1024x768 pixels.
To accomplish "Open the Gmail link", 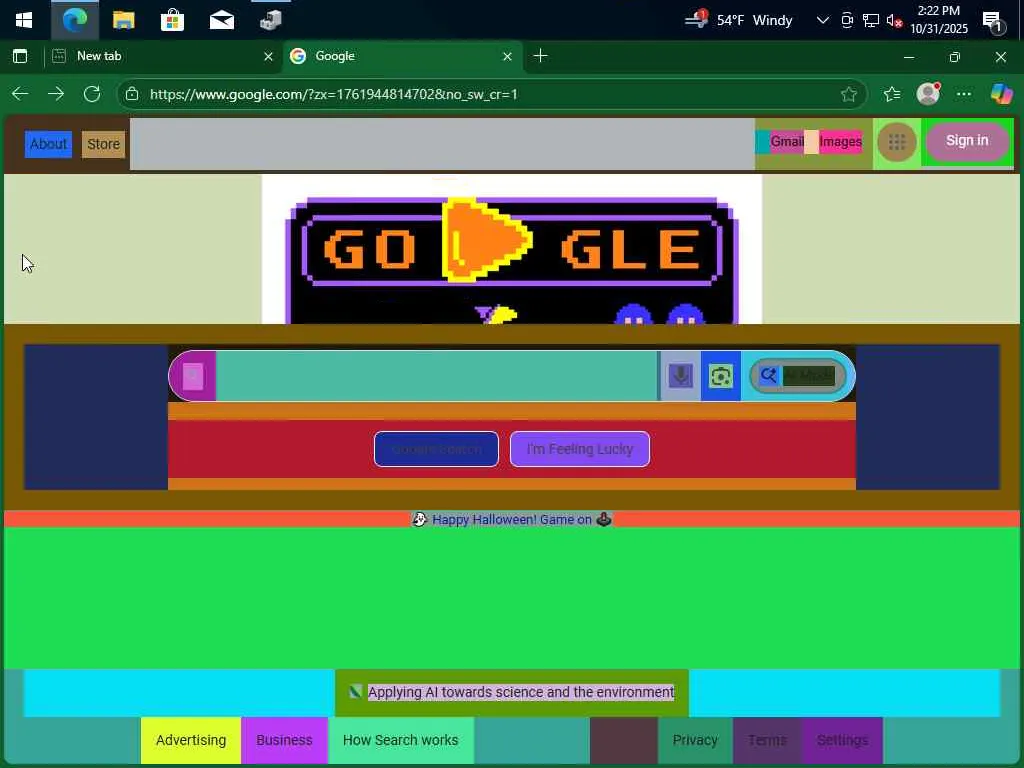I will tap(787, 142).
